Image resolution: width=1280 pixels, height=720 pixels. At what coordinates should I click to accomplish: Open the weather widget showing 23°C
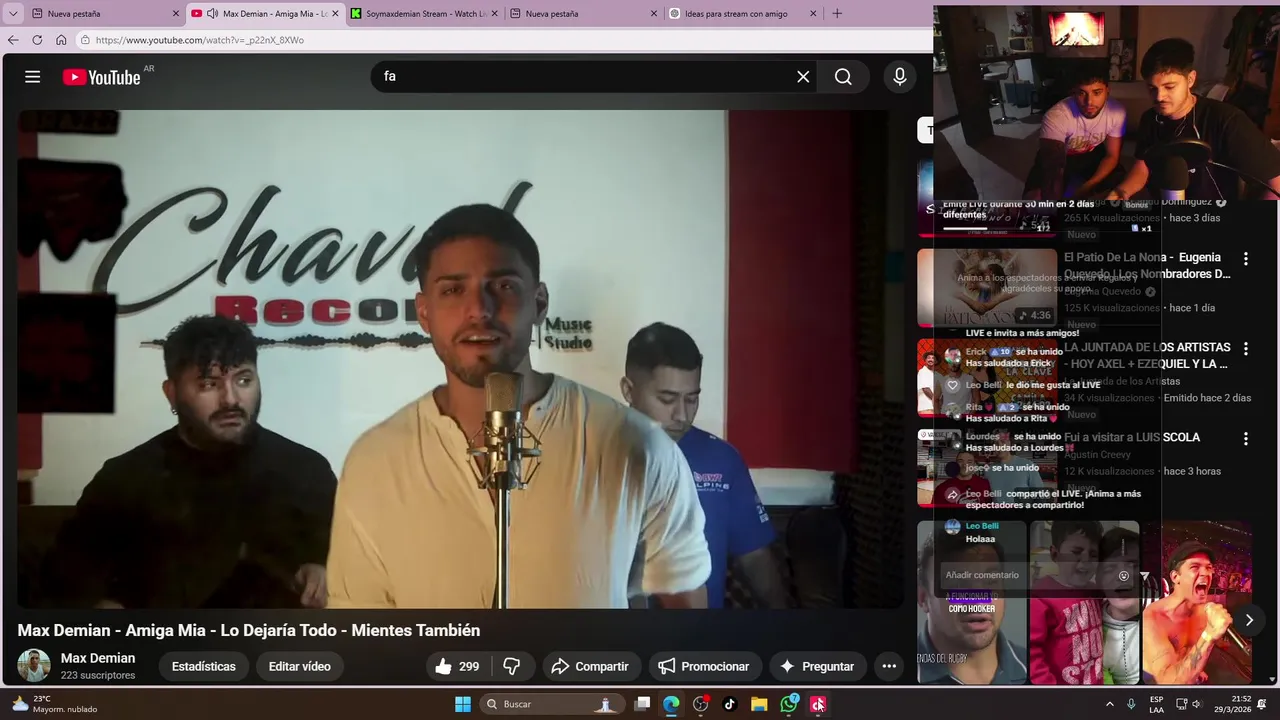(x=55, y=704)
